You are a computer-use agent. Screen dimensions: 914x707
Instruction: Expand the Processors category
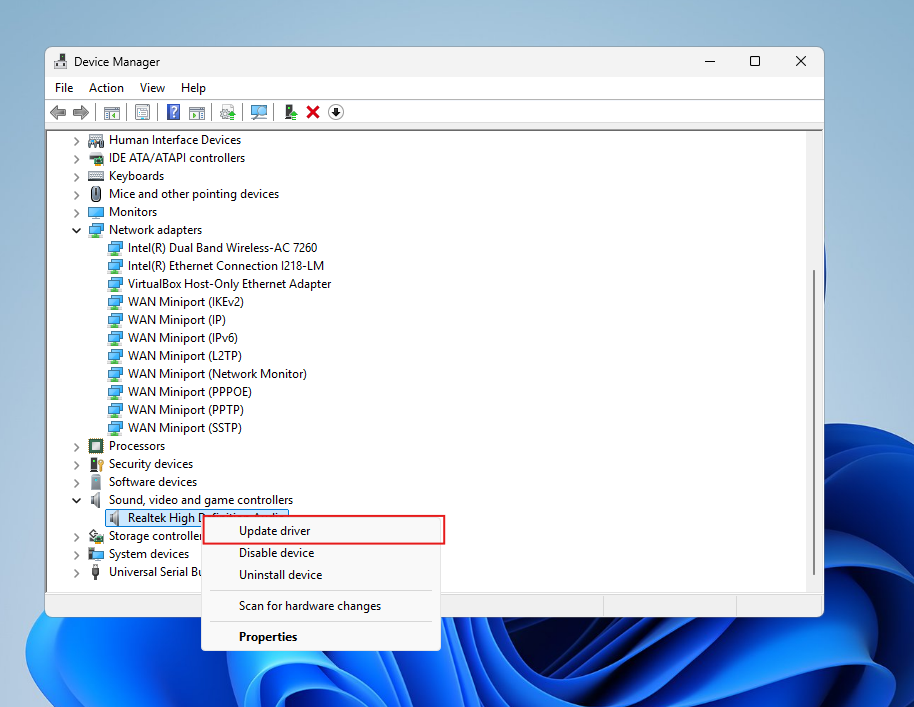77,446
